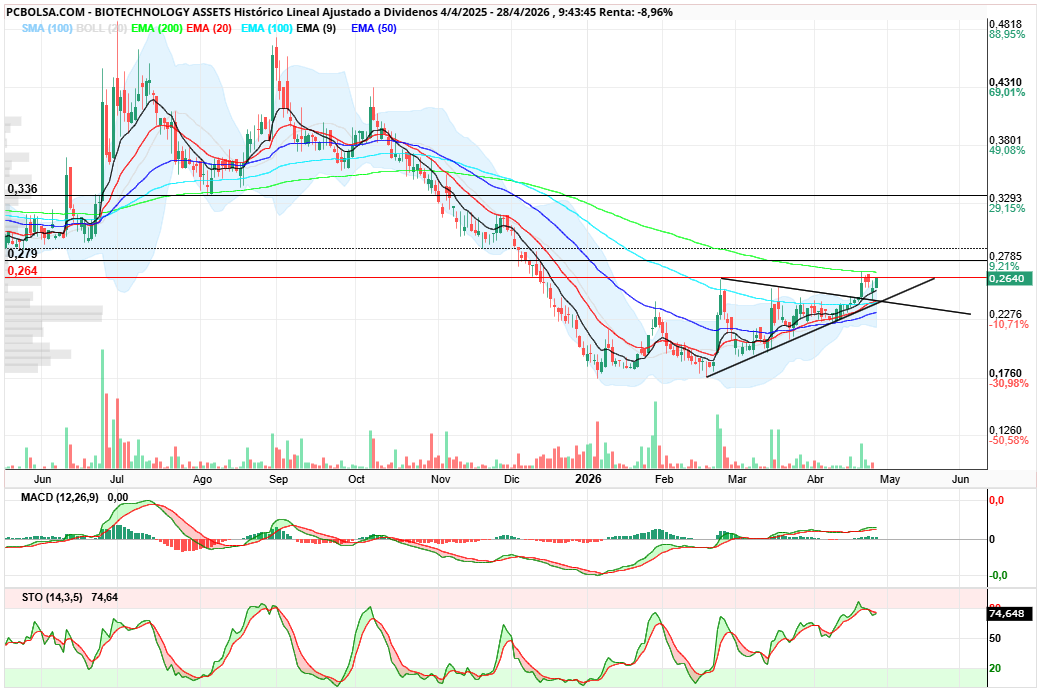Click the Abr month label on time axis
The height and width of the screenshot is (692, 1041).
815,479
